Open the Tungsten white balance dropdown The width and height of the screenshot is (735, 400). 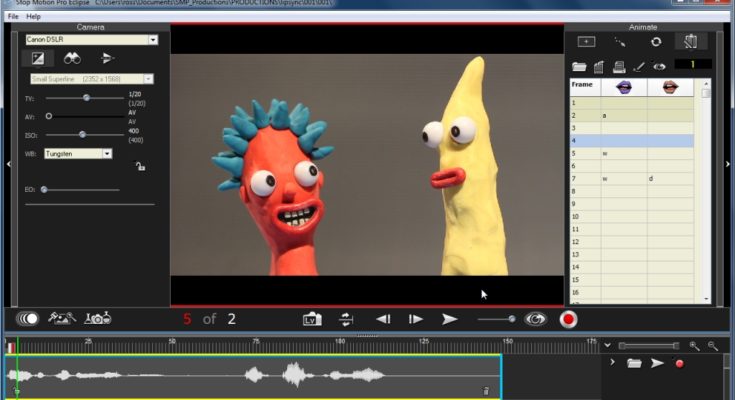coord(107,154)
